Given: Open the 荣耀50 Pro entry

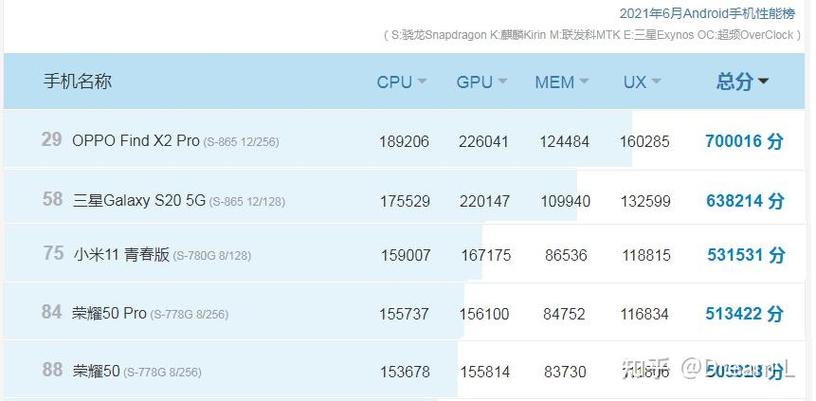Looking at the screenshot, I should coord(109,313).
